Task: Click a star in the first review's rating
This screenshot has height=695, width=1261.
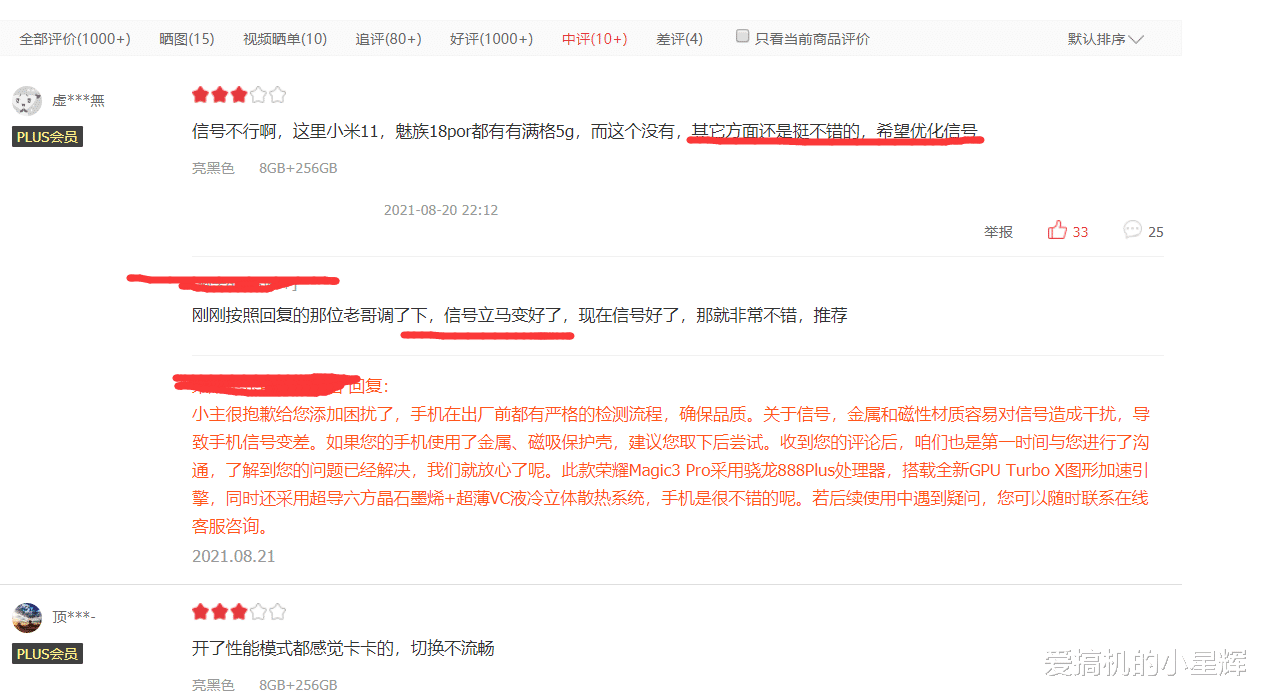Action: (x=220, y=94)
